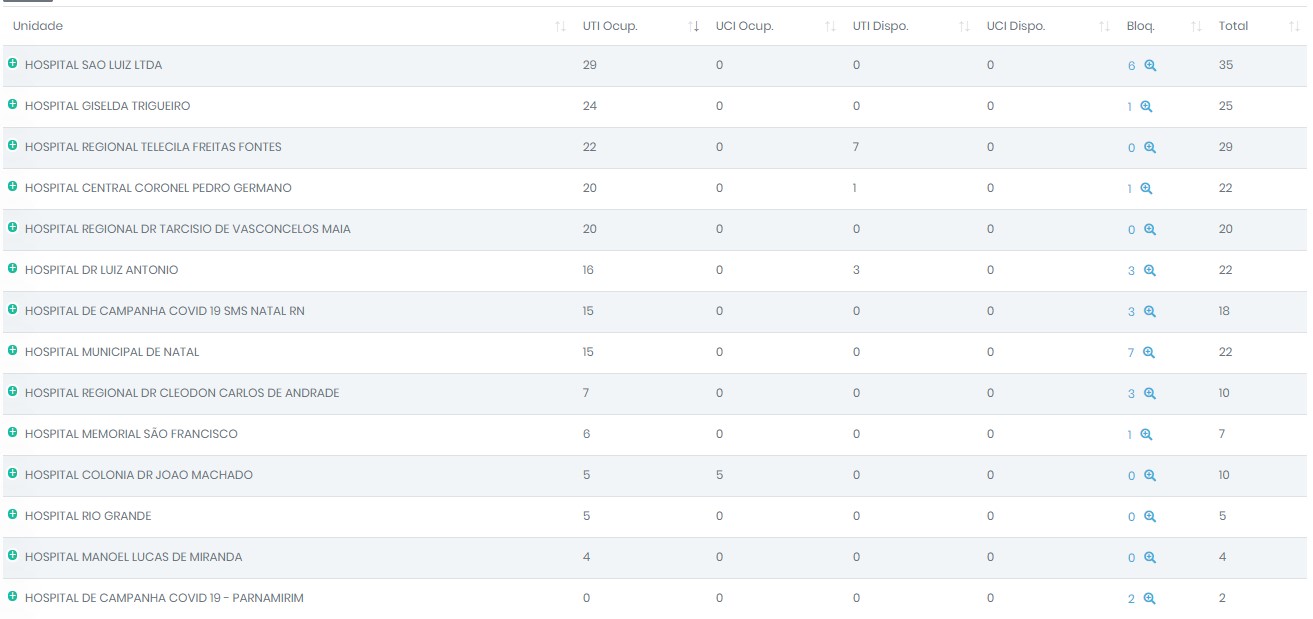Click magnifier icon for Hospital Memorial São Francisco
Viewport: 1313px width, 619px height.
[x=1146, y=434]
